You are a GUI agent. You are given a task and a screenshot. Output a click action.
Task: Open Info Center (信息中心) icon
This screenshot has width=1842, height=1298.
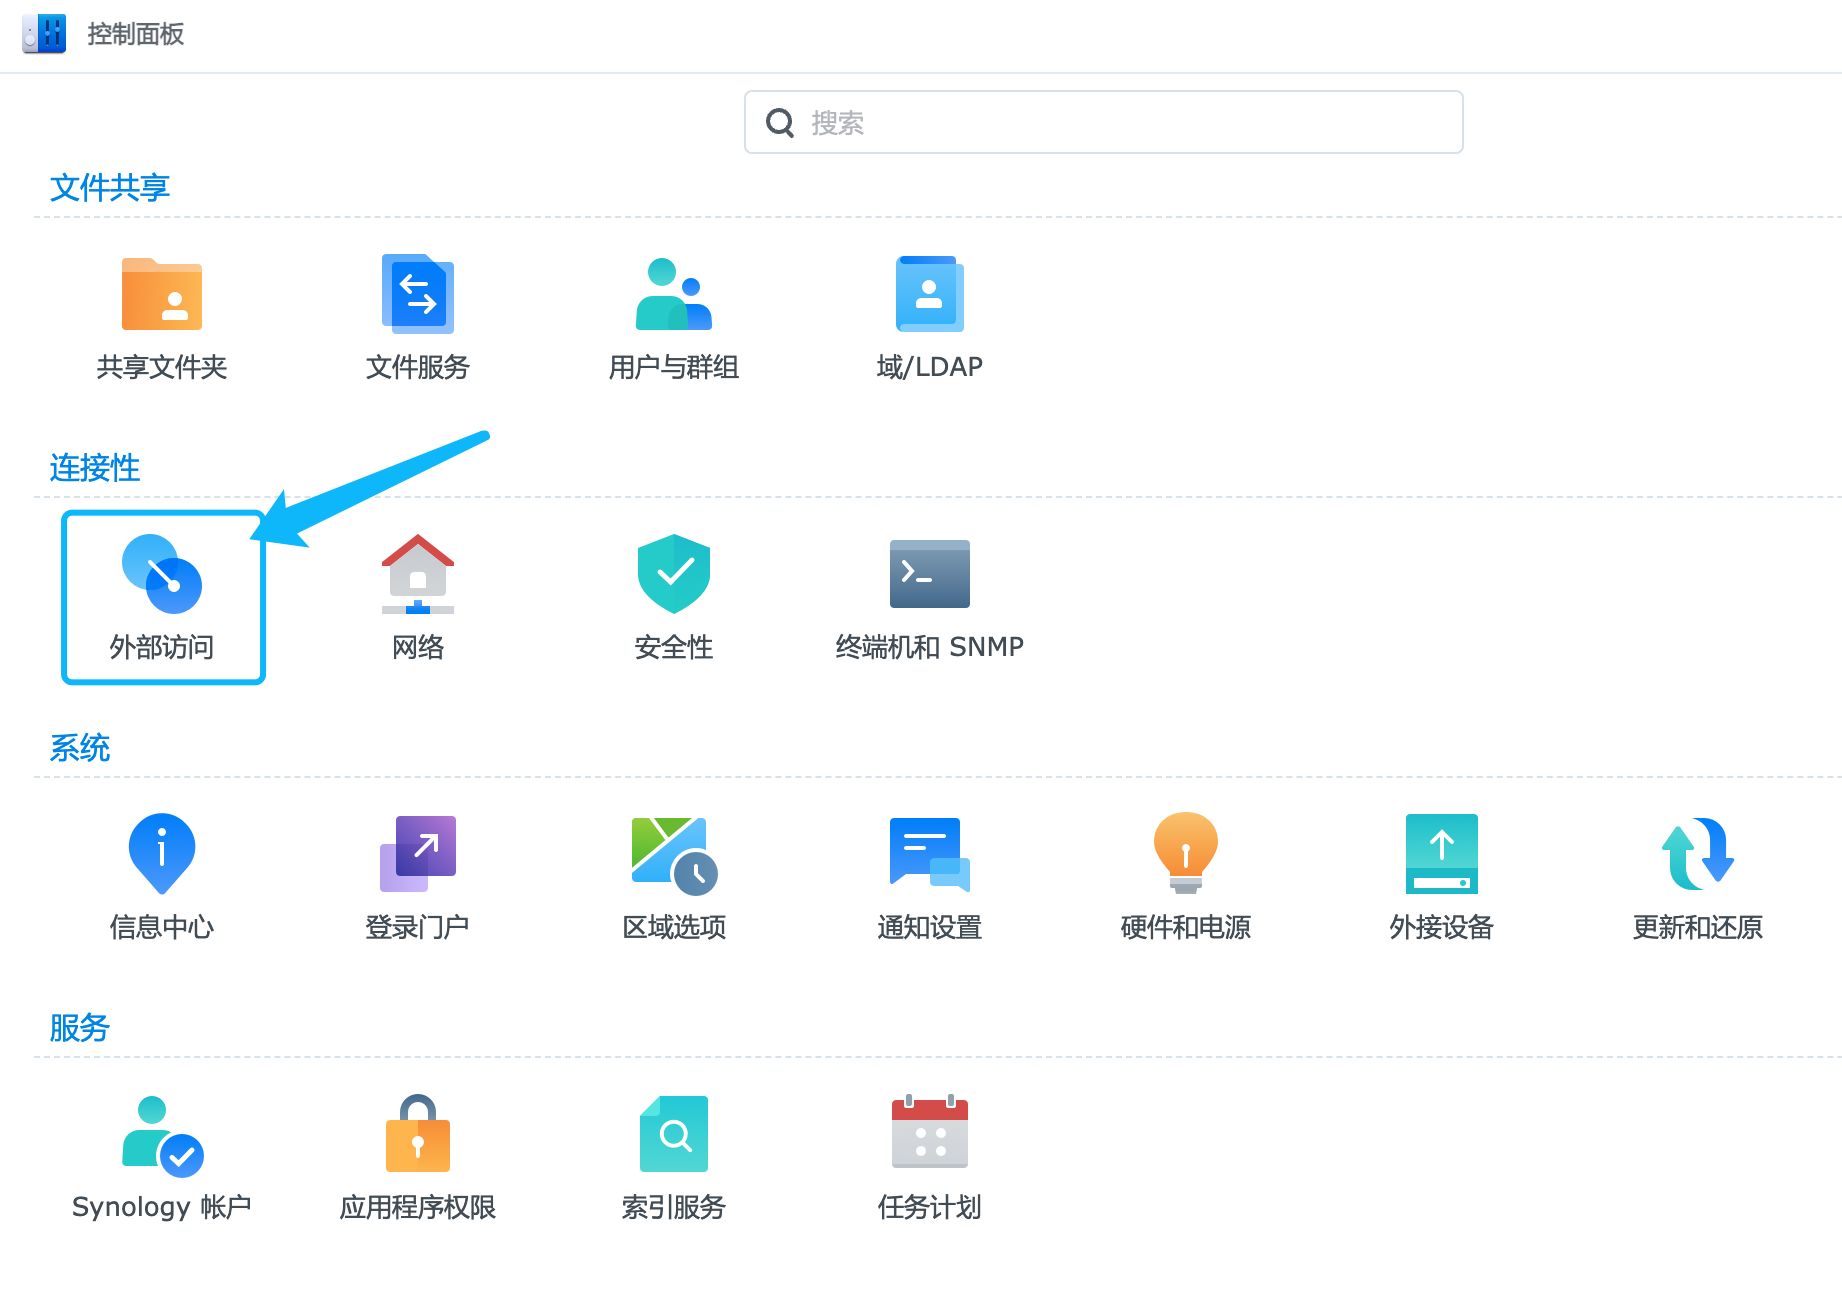[x=162, y=854]
